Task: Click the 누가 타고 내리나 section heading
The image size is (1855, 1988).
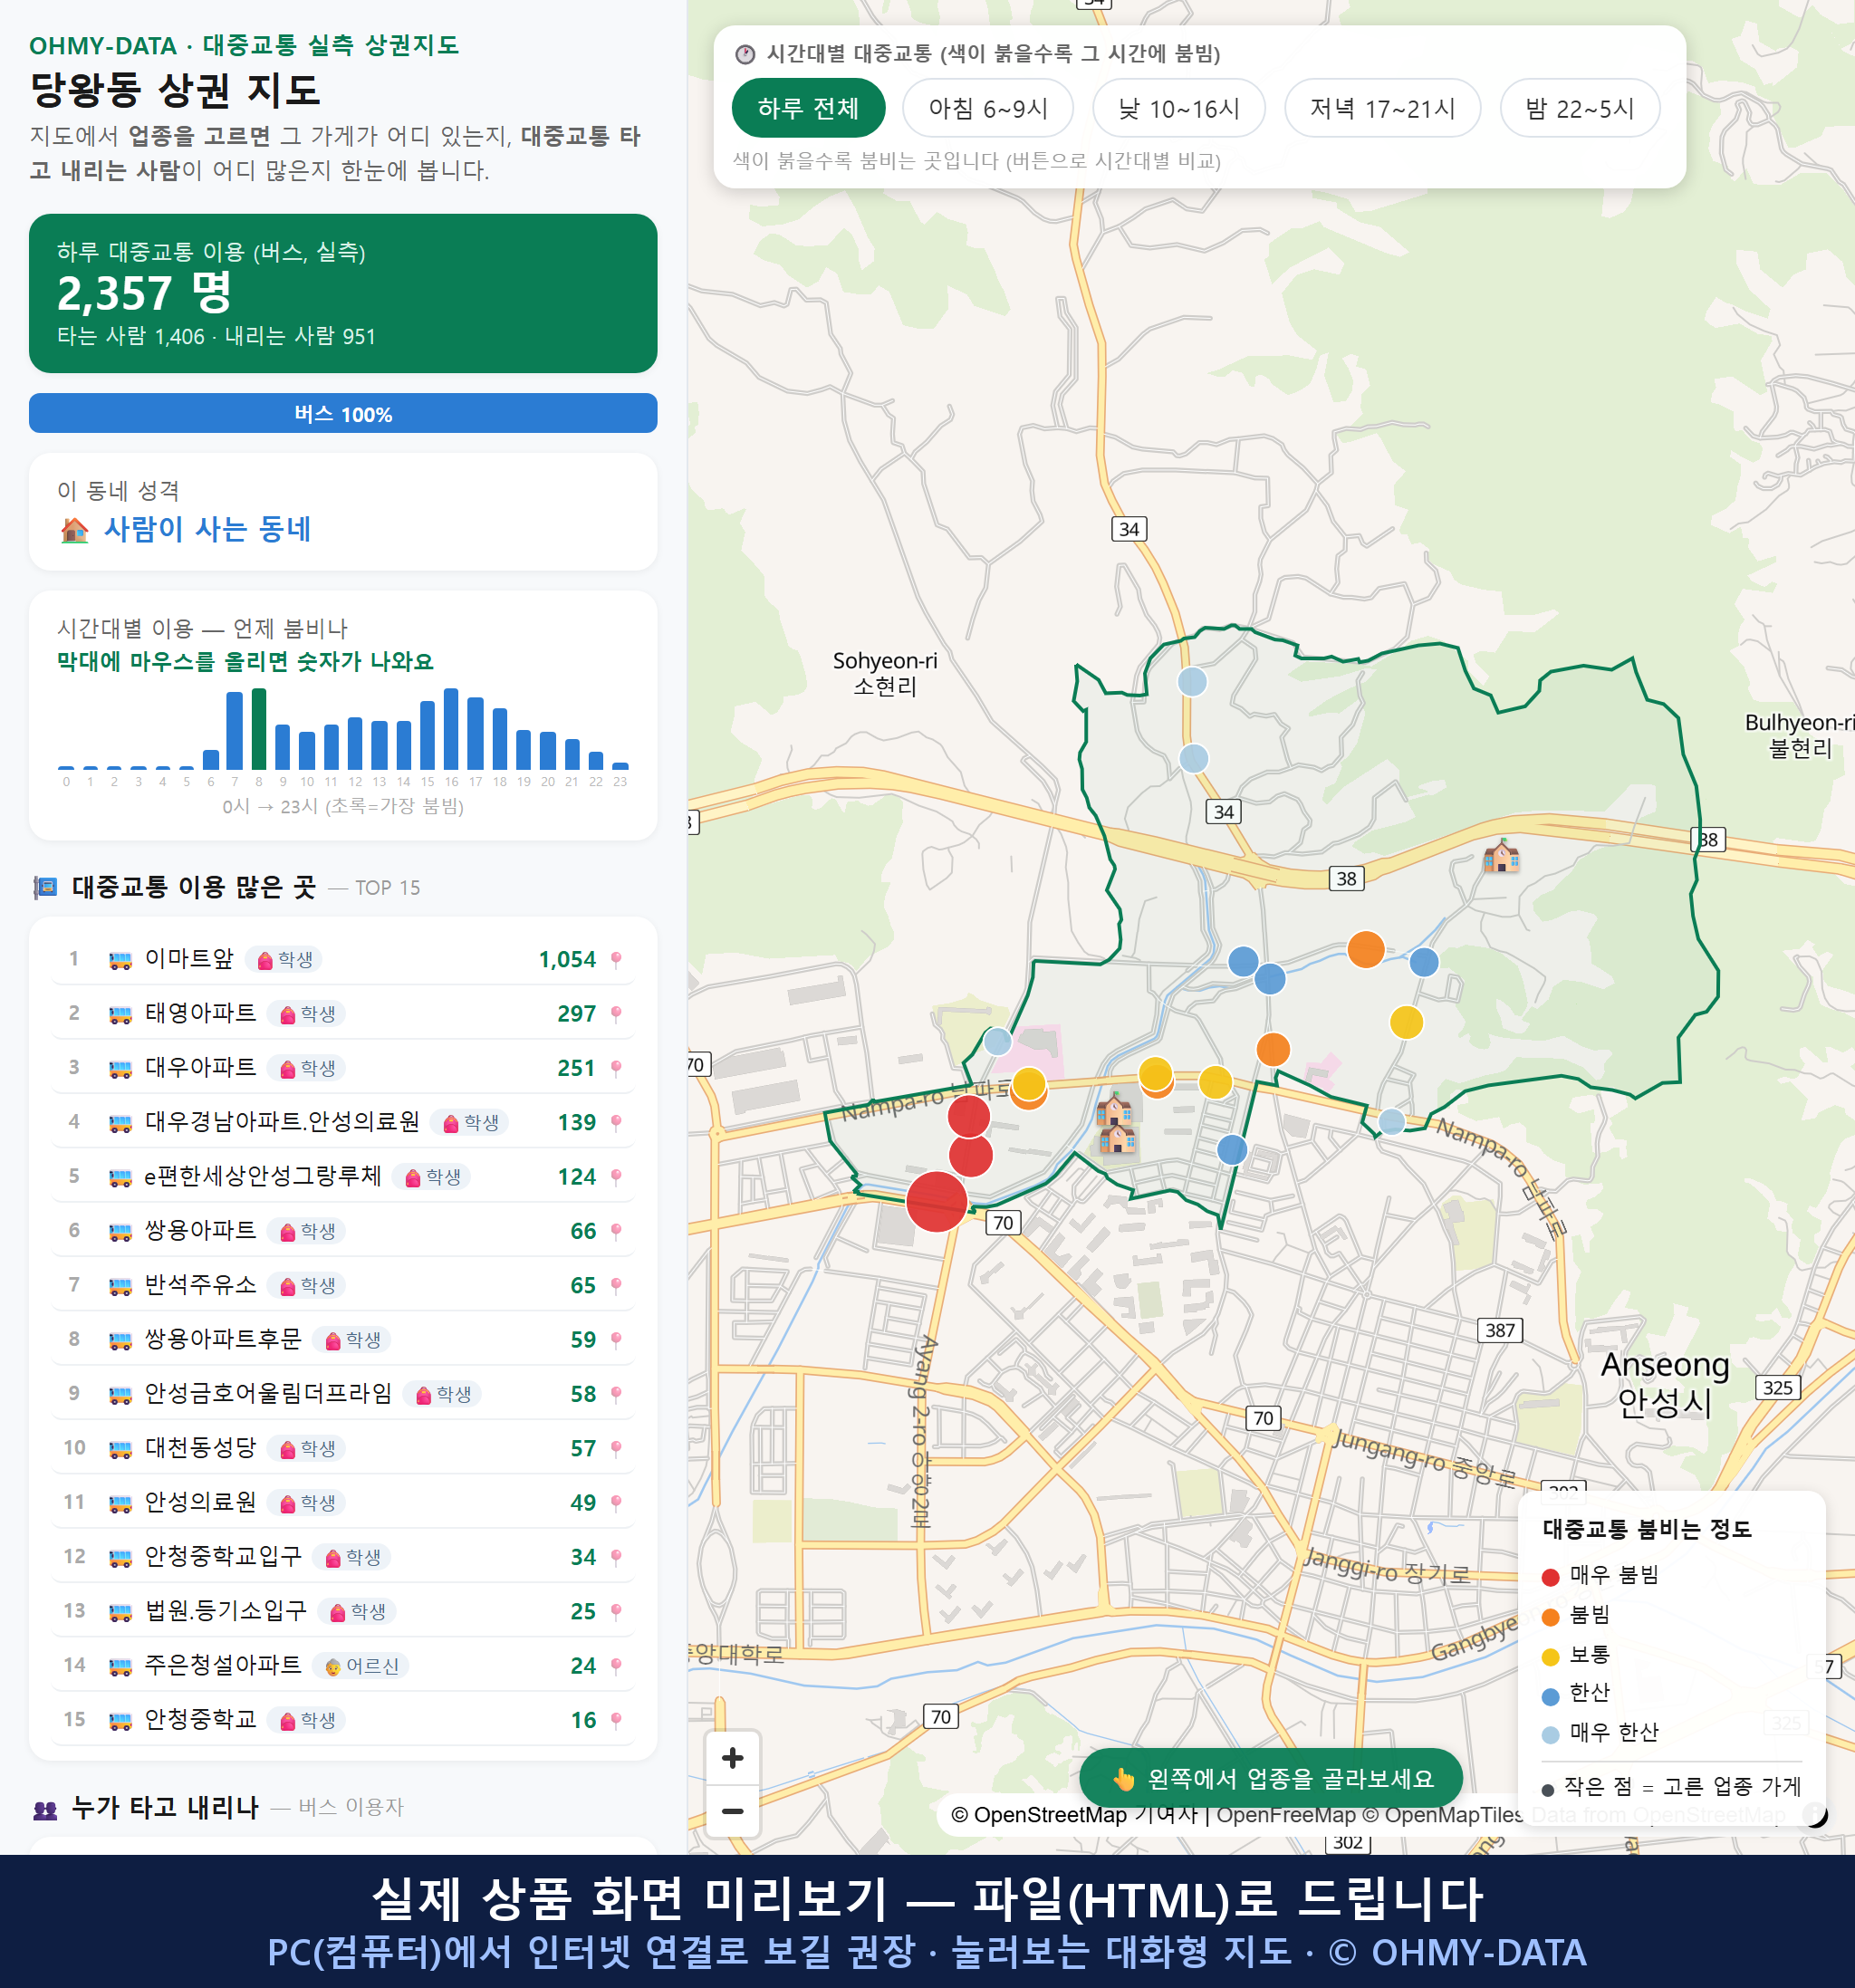Action: [165, 1807]
